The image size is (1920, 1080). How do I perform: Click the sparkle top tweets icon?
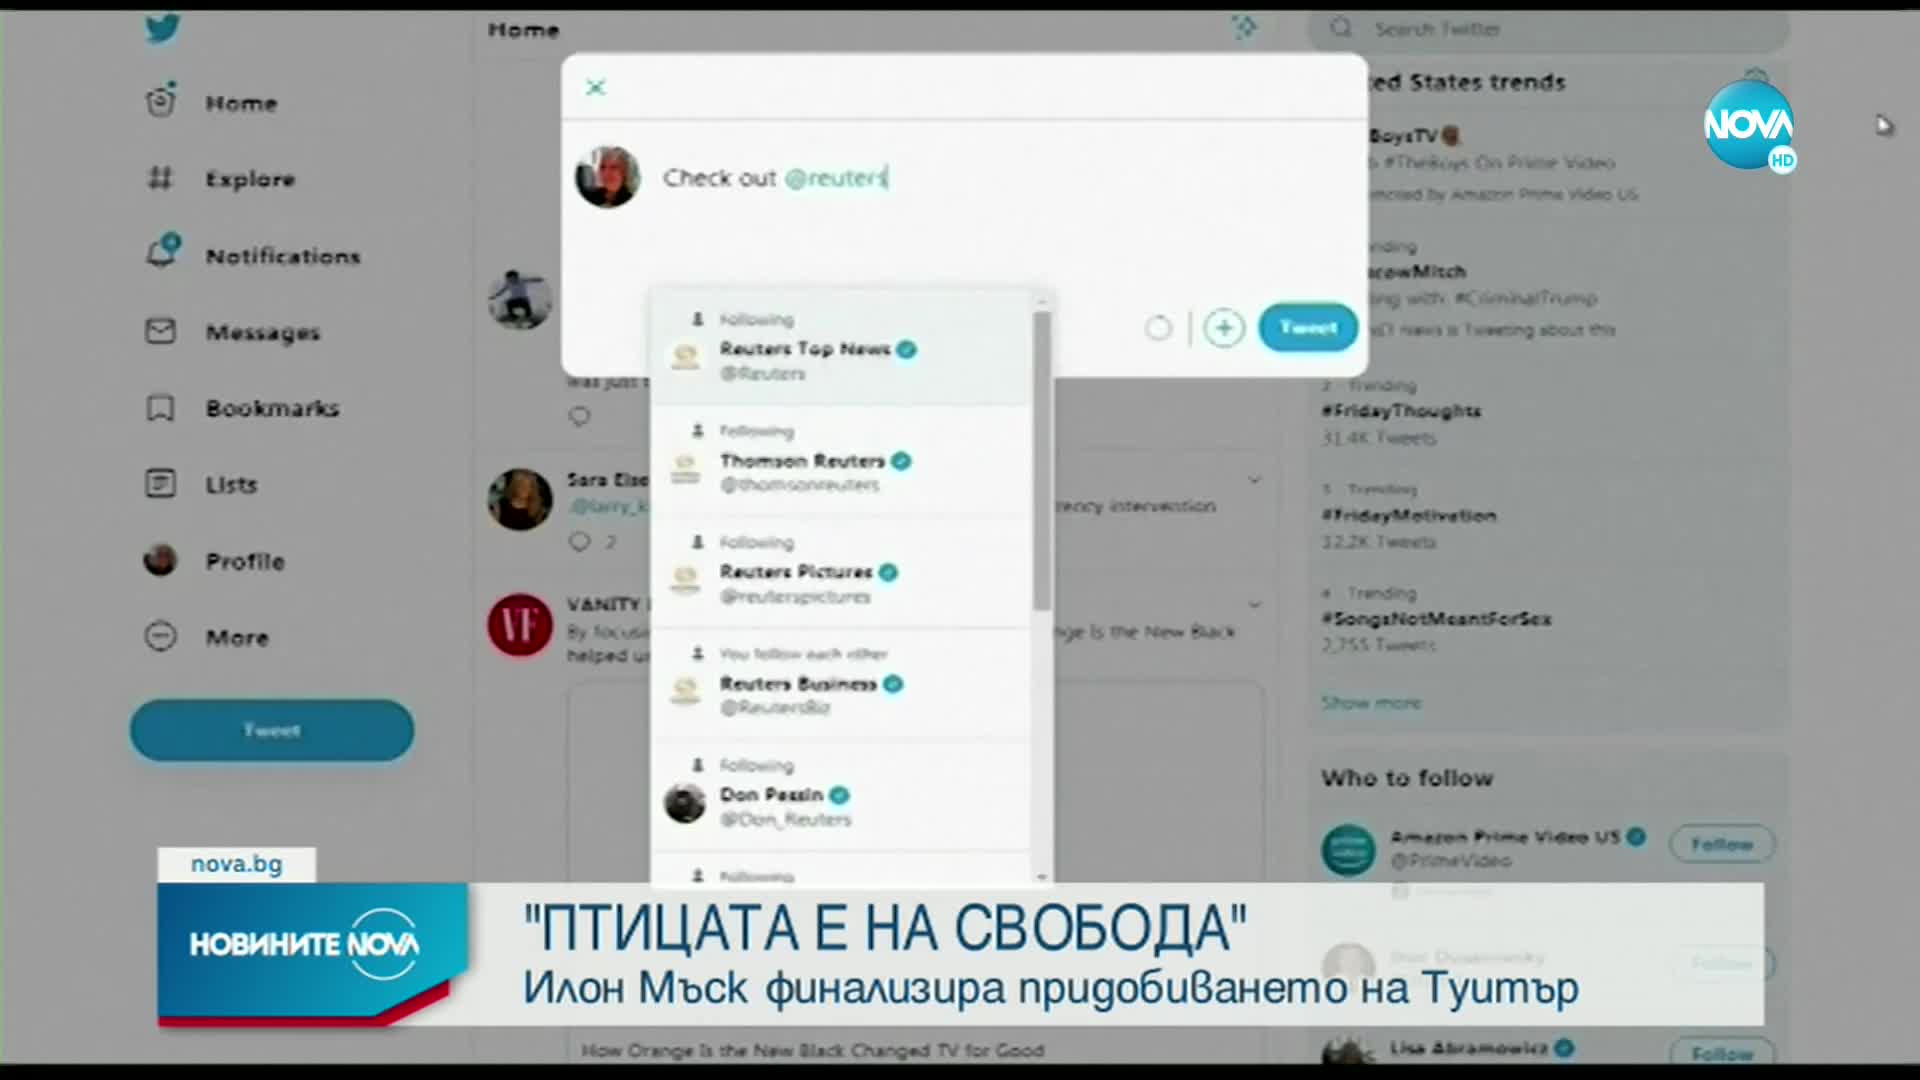pyautogui.click(x=1244, y=27)
